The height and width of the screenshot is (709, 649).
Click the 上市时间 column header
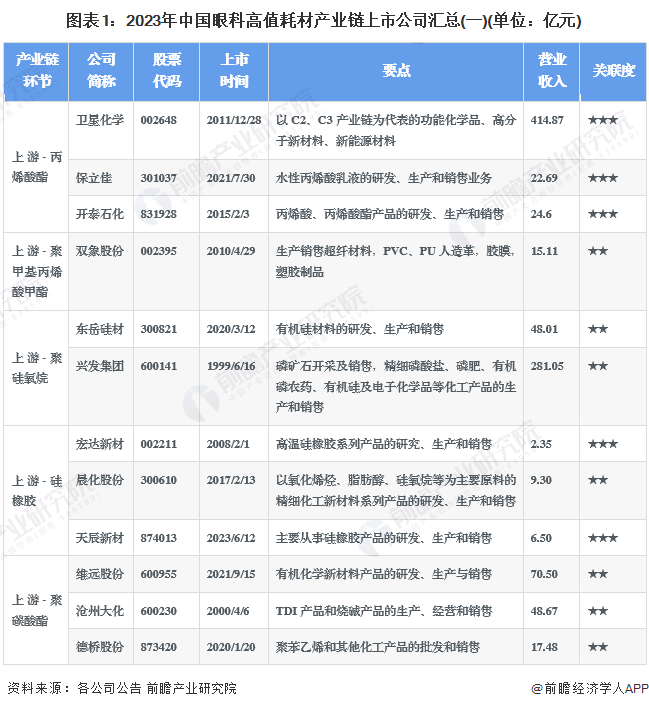point(234,71)
